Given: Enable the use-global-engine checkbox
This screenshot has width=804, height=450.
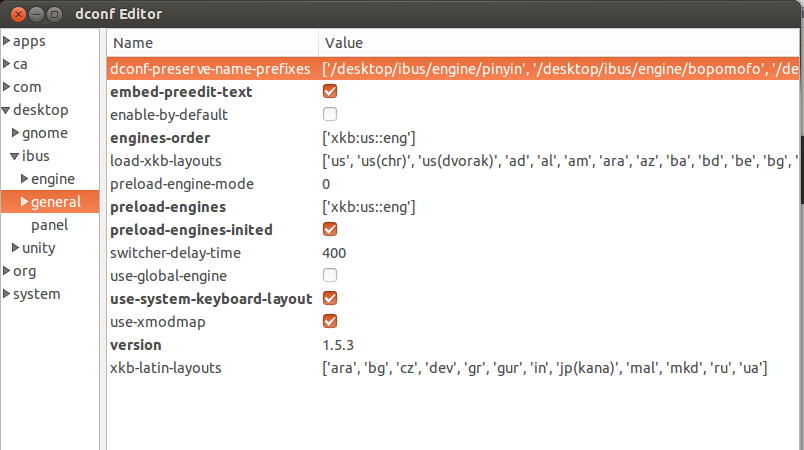Looking at the screenshot, I should [x=330, y=275].
